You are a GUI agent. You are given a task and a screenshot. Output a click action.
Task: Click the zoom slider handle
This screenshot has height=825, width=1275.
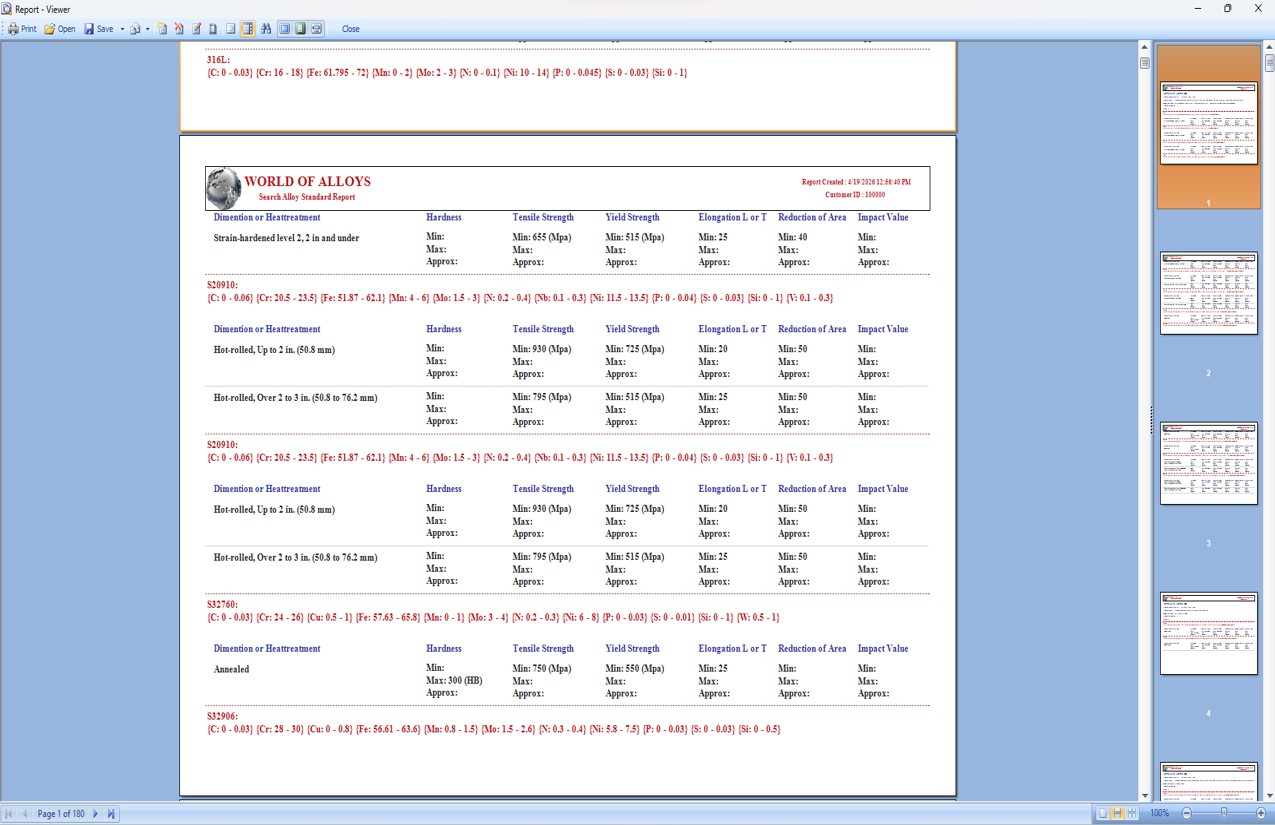pyautogui.click(x=1224, y=812)
